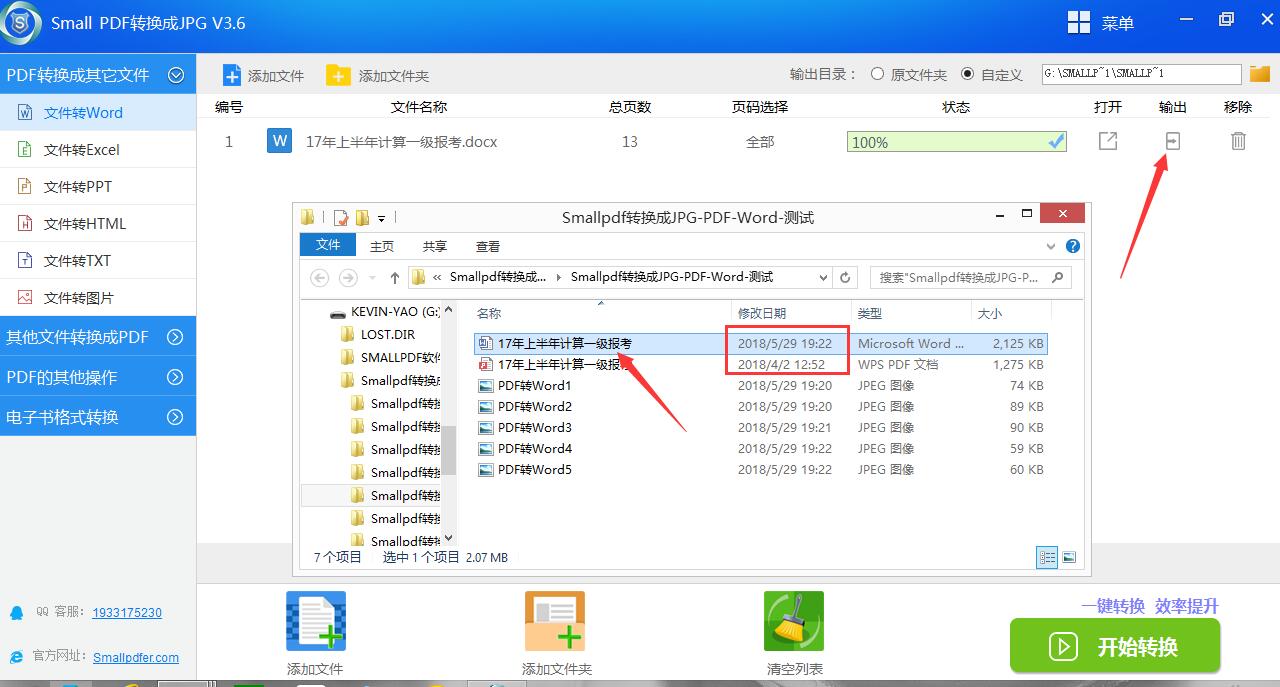Click the Explorer search box
Image resolution: width=1280 pixels, height=687 pixels.
(x=970, y=278)
